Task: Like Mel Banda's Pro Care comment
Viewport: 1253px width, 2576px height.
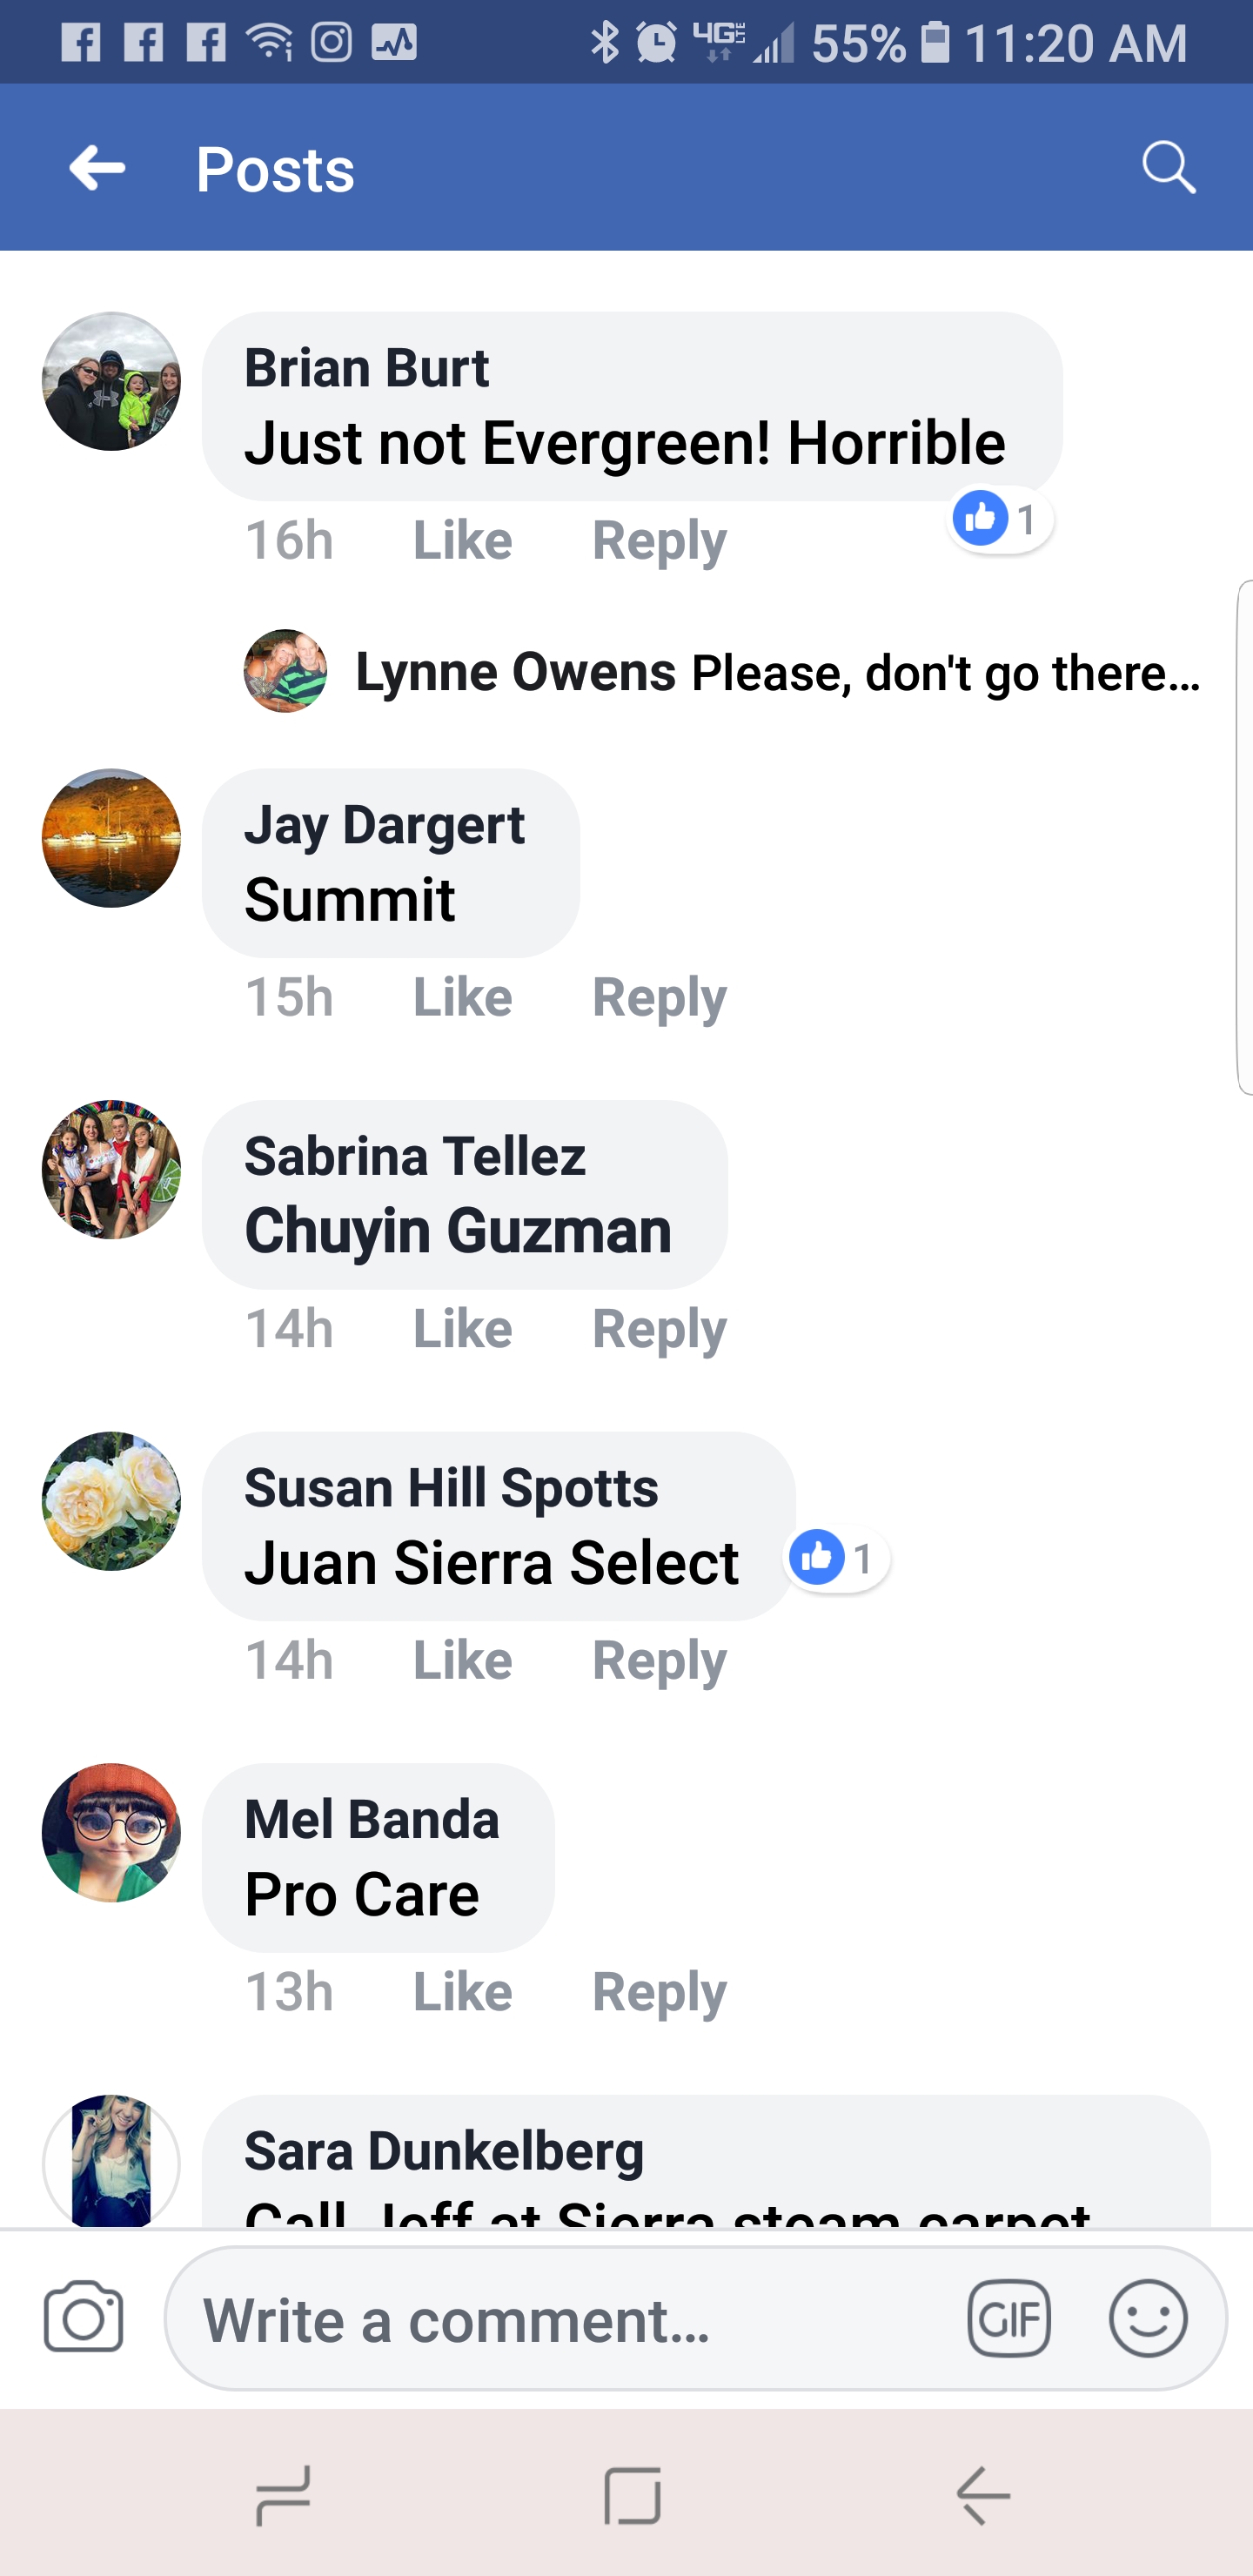Action: [x=463, y=1992]
